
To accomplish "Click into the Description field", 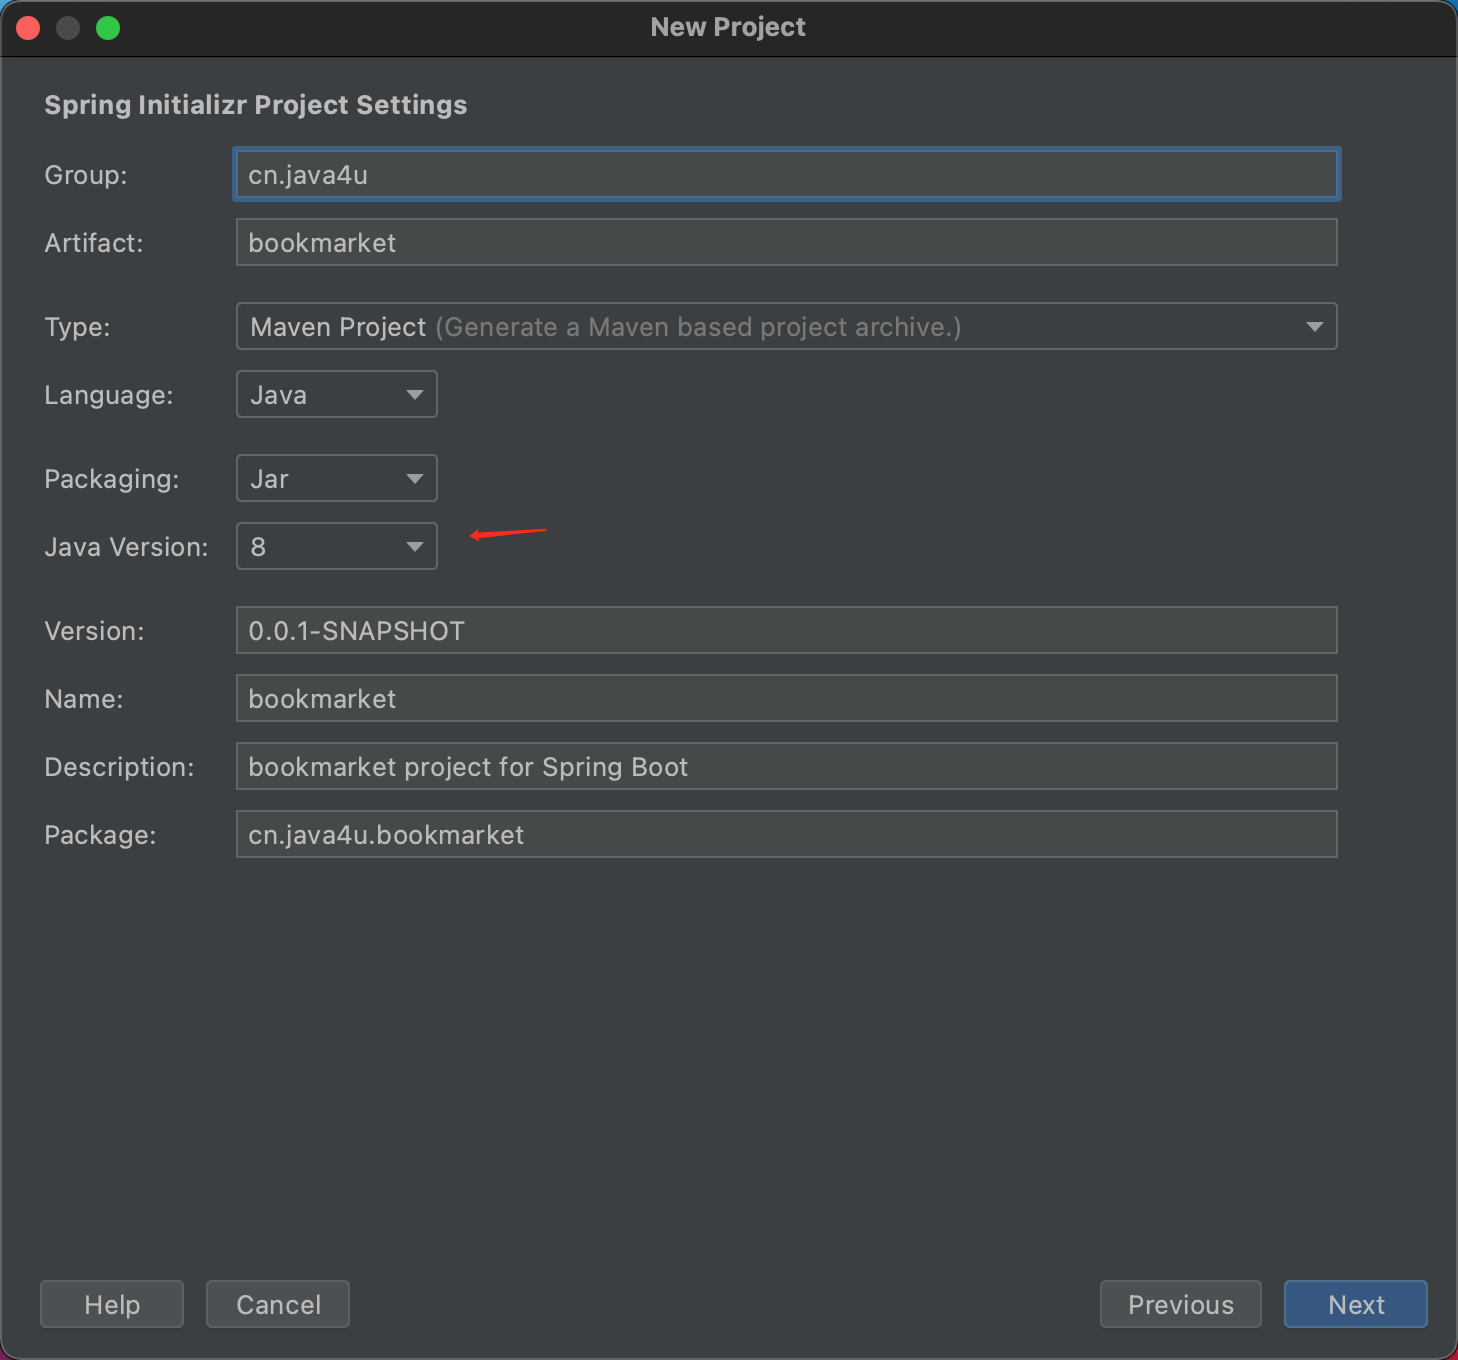I will [786, 767].
